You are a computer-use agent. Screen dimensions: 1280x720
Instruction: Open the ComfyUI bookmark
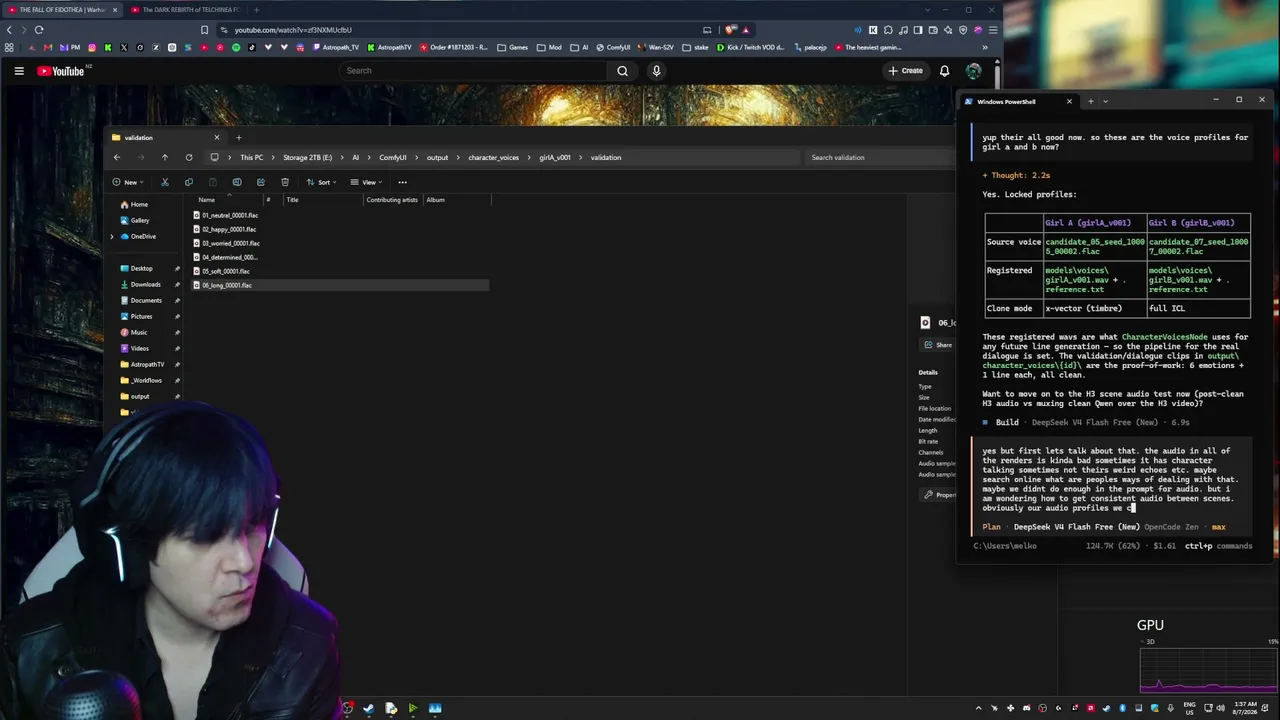[x=612, y=47]
